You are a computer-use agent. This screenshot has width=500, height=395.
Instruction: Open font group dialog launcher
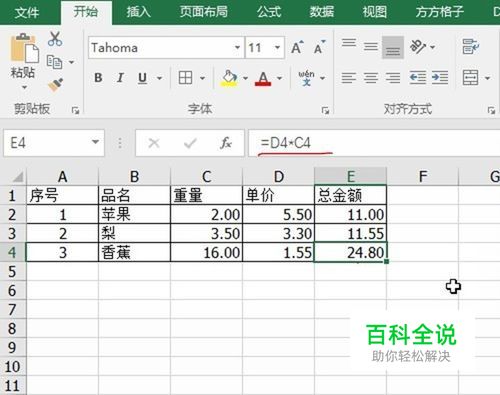click(x=326, y=110)
